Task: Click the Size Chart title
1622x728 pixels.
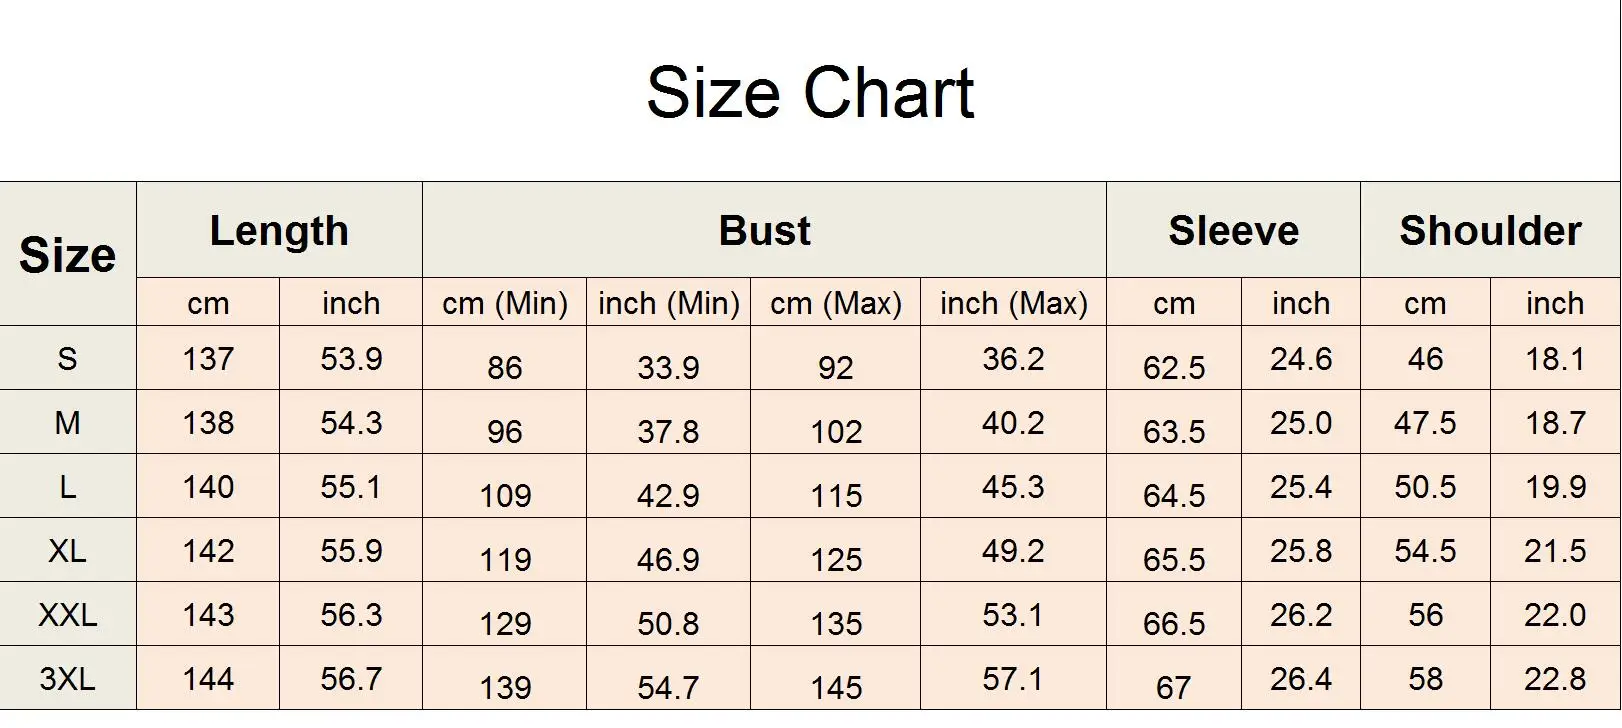Action: coord(810,93)
